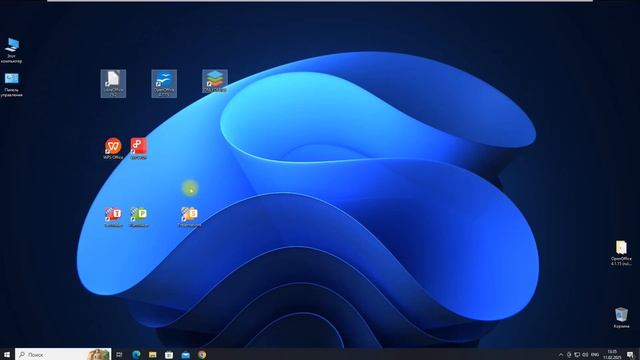The image size is (640, 360).
Task: Select the OpenOffice 4.1.15 desktop shortcut
Action: (x=164, y=84)
